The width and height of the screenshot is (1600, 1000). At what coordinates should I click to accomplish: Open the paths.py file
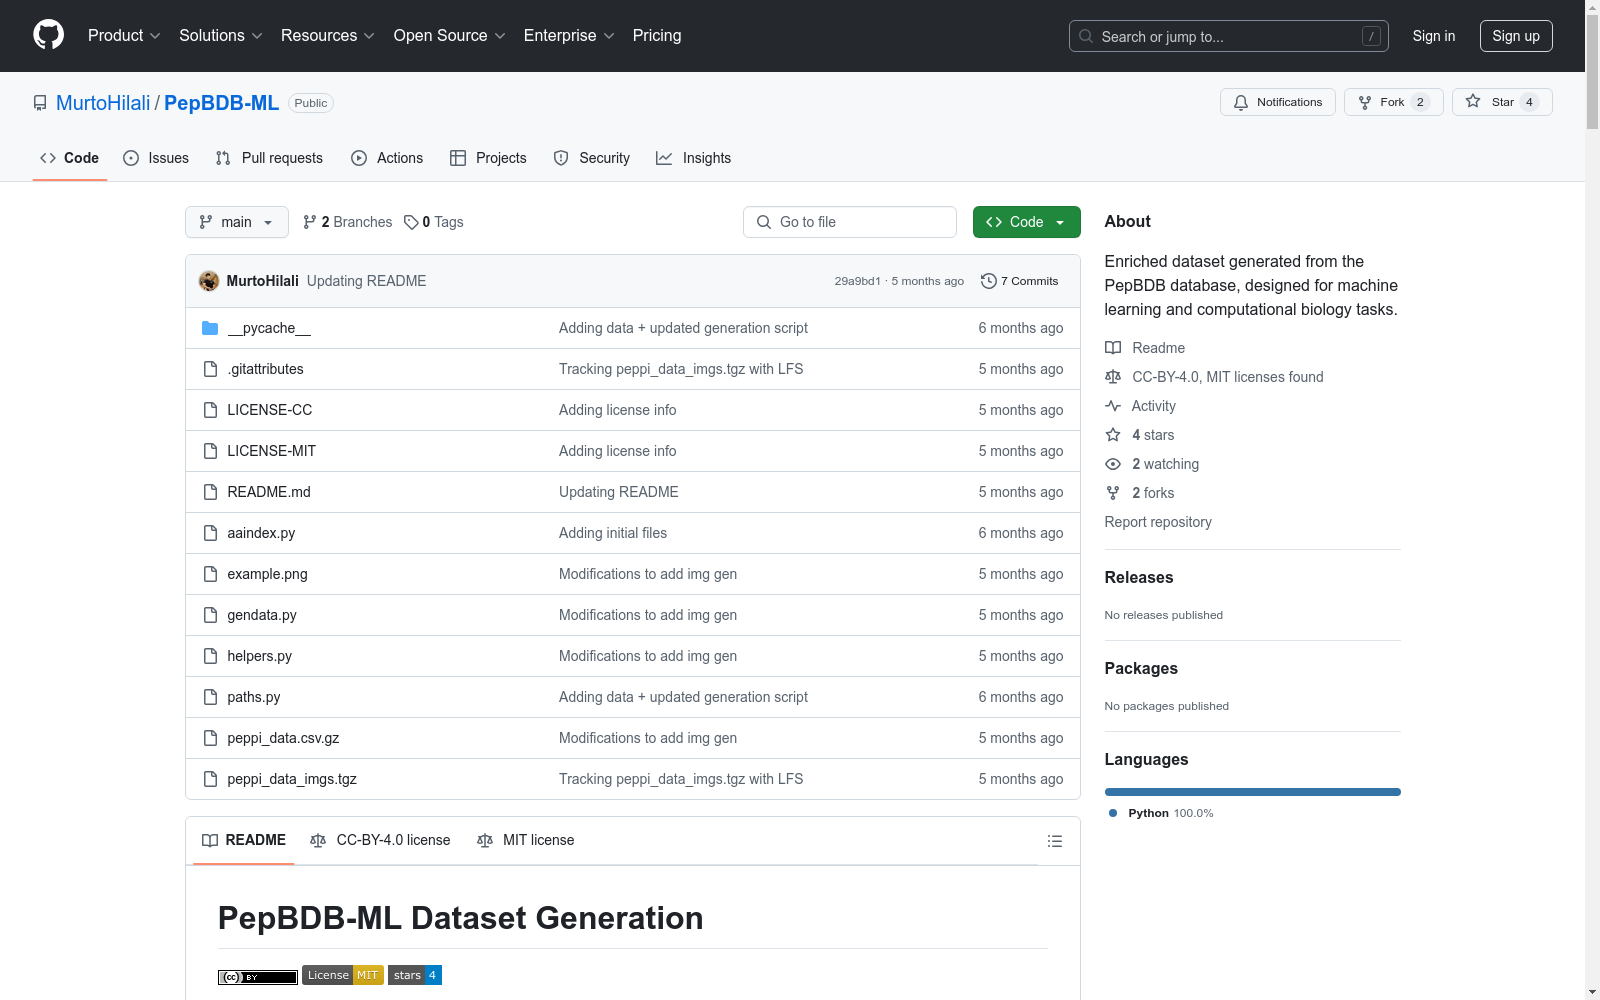tap(254, 697)
